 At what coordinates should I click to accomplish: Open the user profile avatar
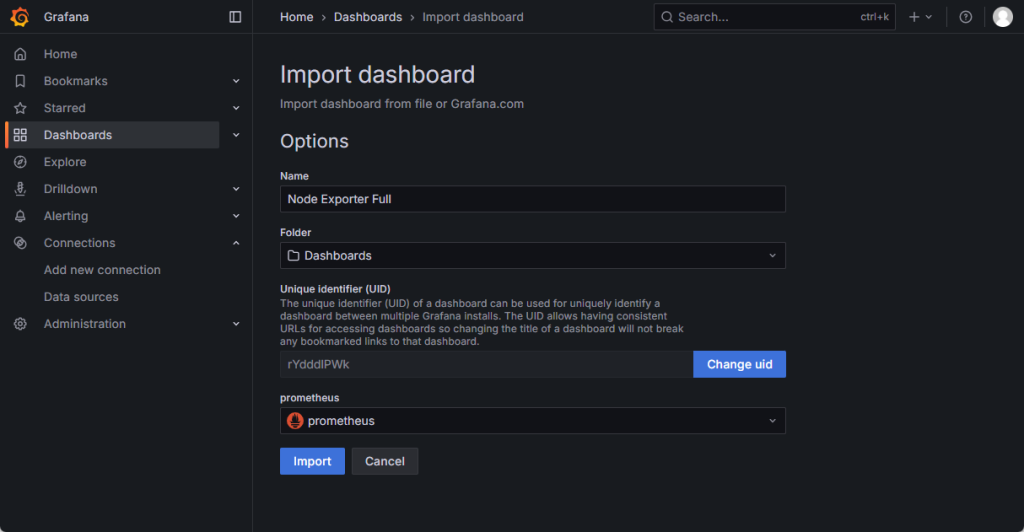(1002, 17)
